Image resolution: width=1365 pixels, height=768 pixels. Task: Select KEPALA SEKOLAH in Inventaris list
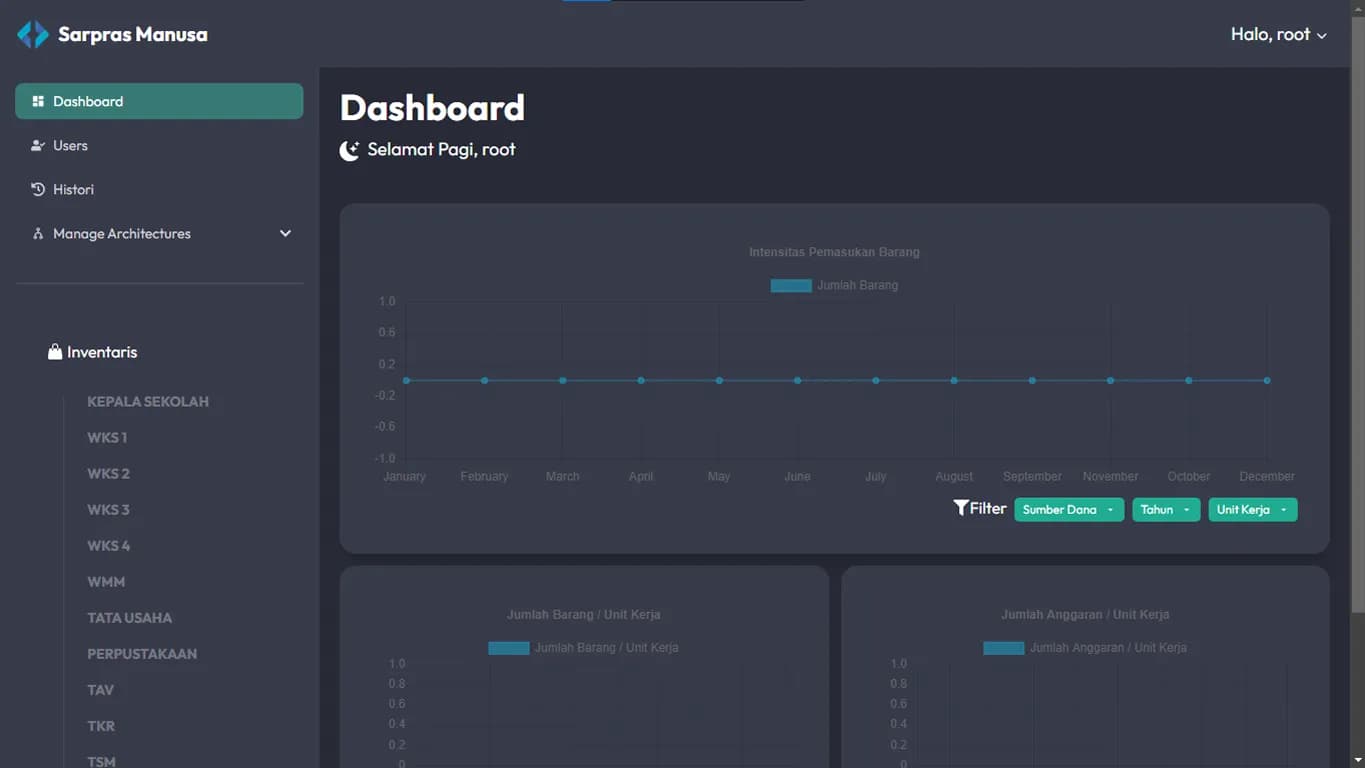pos(148,402)
